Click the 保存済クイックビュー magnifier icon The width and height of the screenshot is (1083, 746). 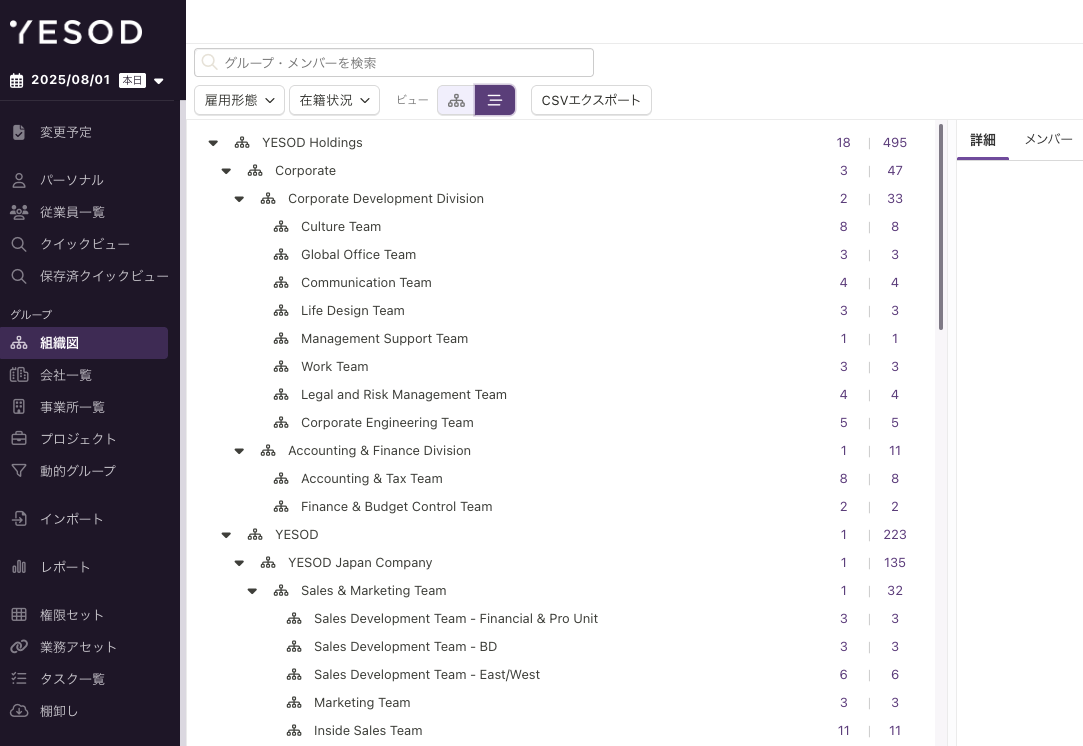point(19,276)
